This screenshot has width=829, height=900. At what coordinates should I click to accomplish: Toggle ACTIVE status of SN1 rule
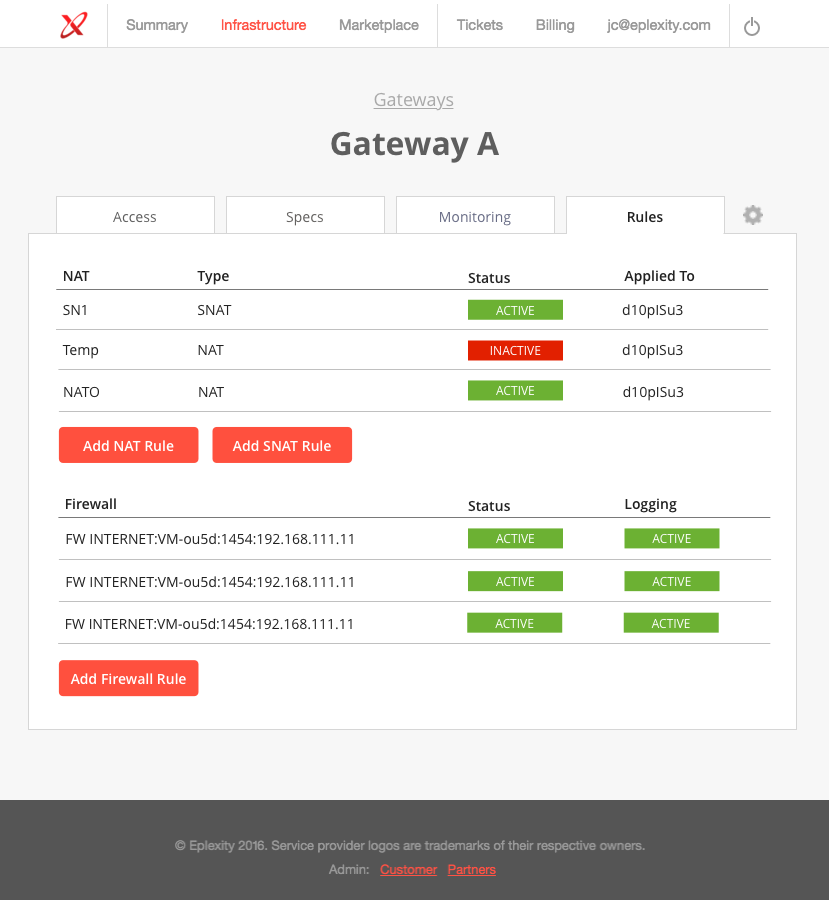(515, 310)
